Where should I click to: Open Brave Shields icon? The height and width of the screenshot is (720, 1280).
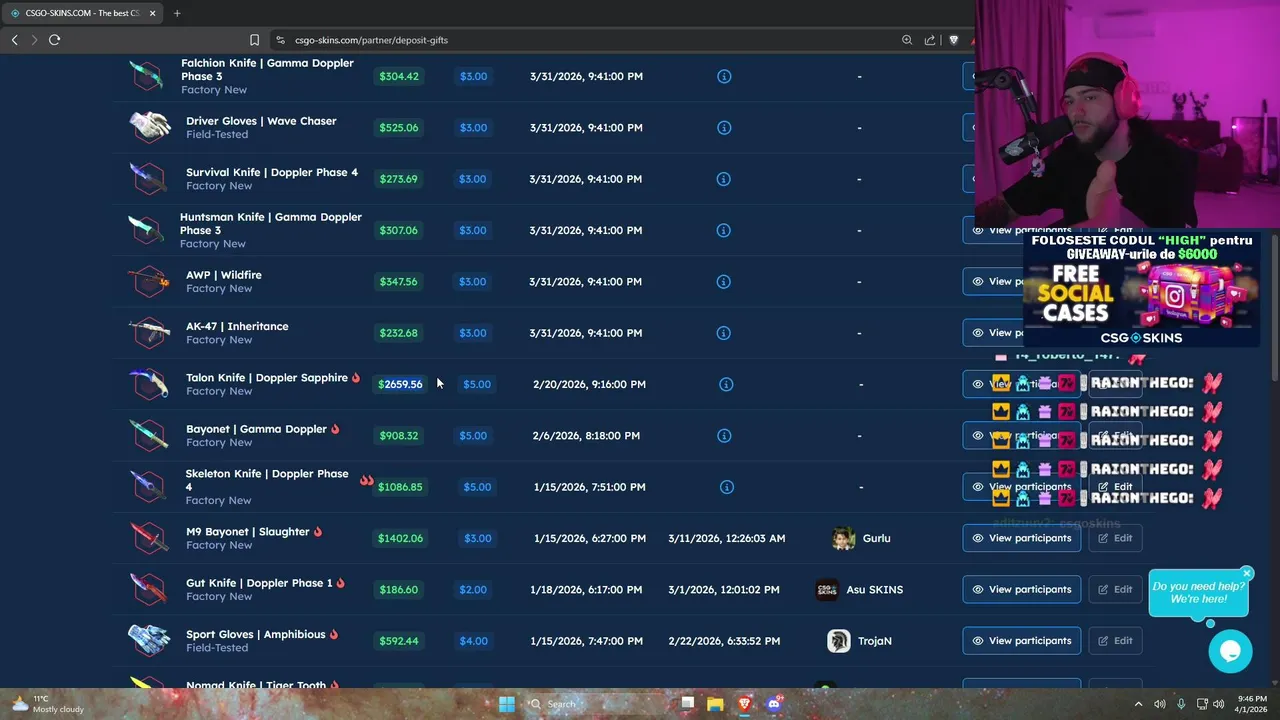(x=953, y=40)
